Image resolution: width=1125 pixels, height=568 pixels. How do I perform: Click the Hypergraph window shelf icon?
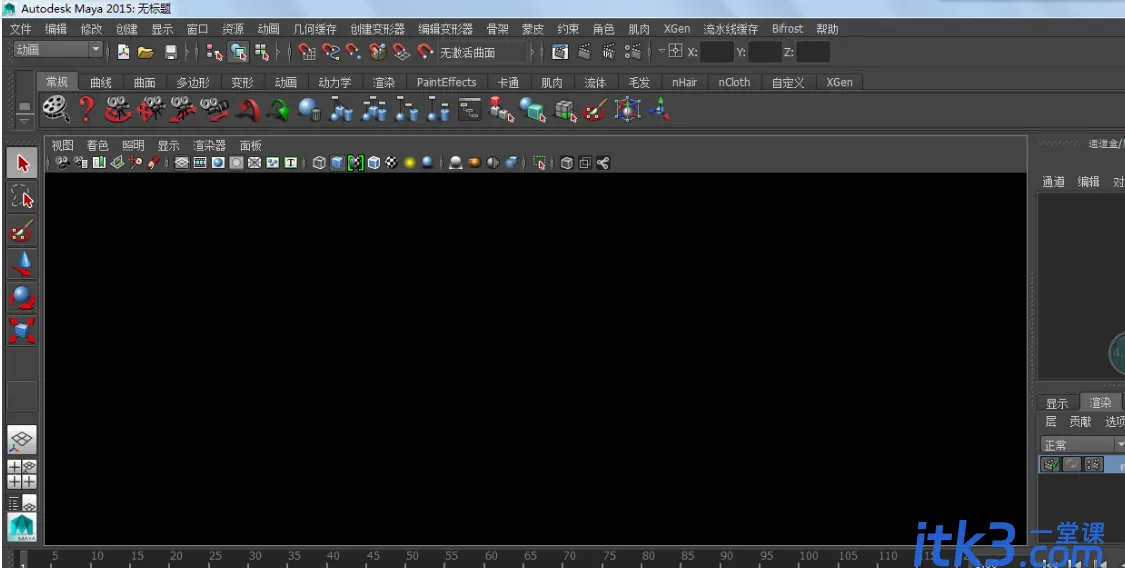470,109
